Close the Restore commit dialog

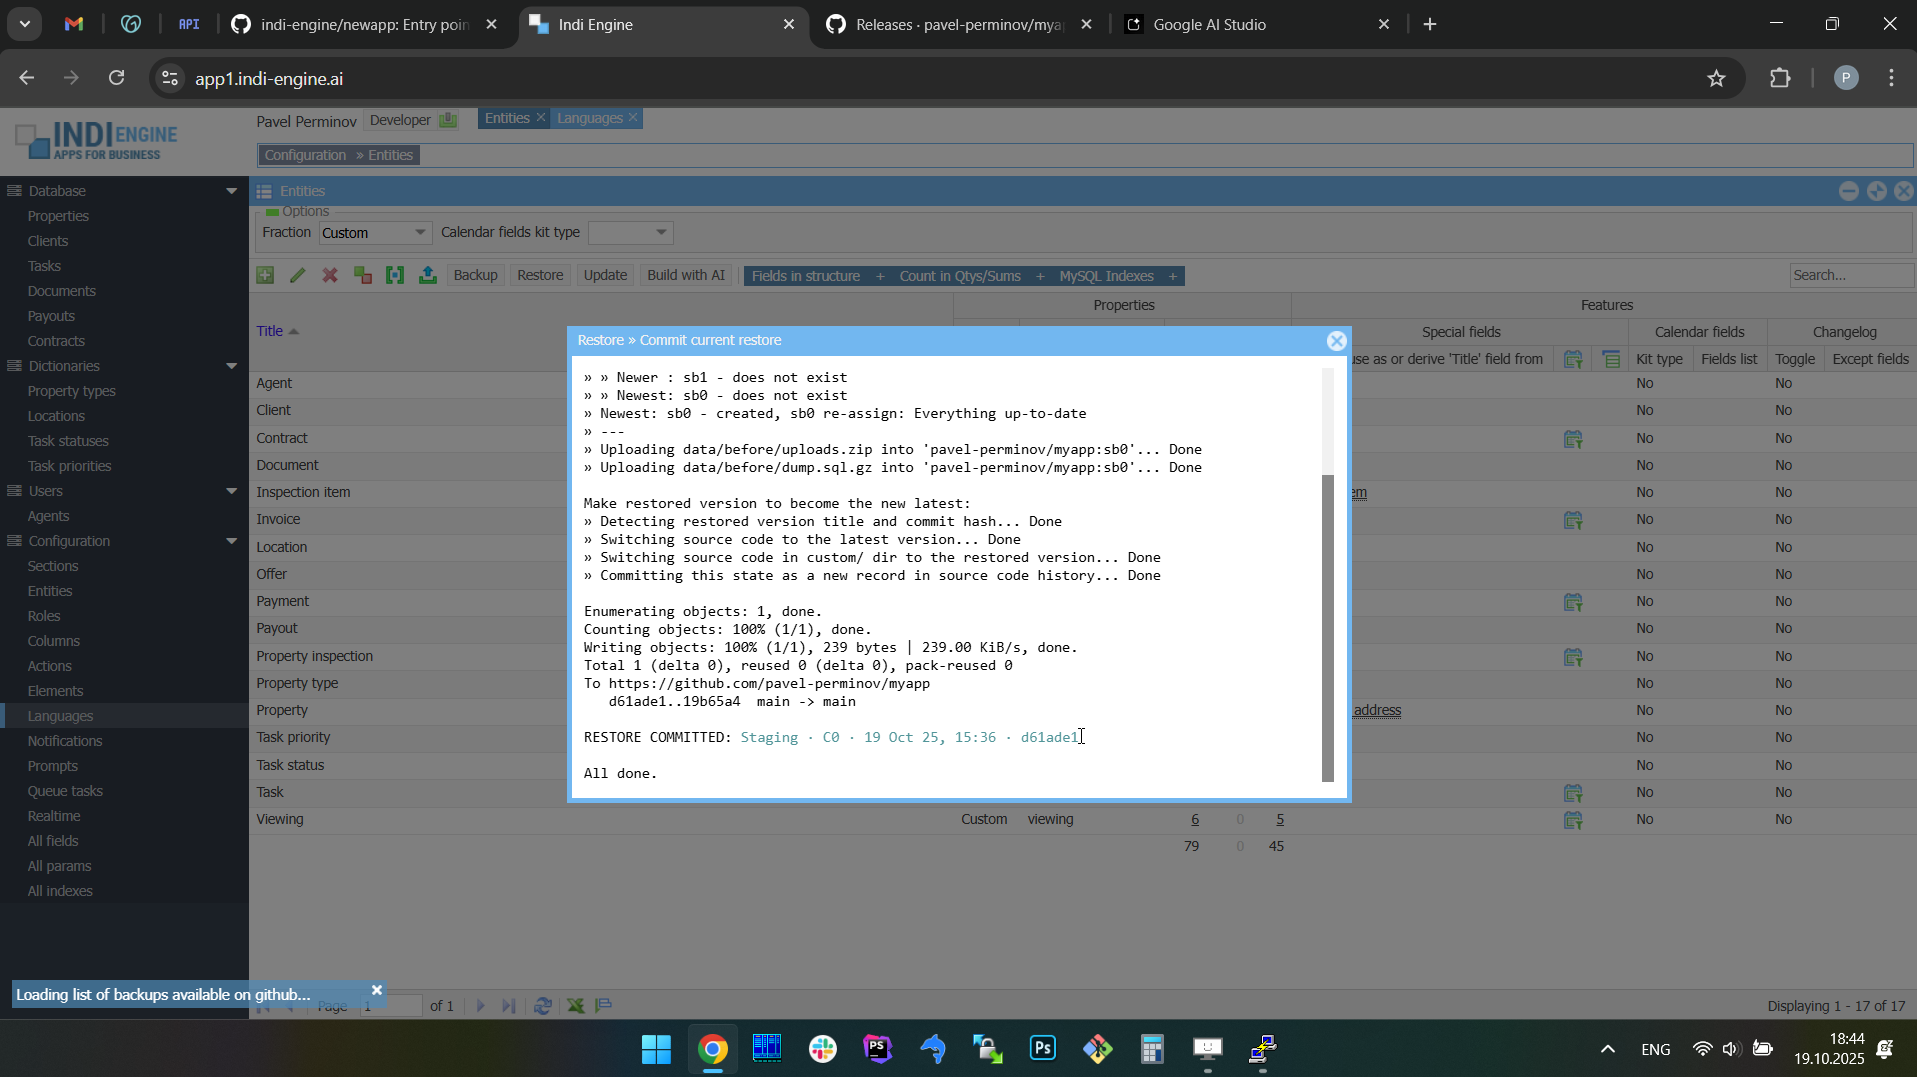click(1336, 341)
